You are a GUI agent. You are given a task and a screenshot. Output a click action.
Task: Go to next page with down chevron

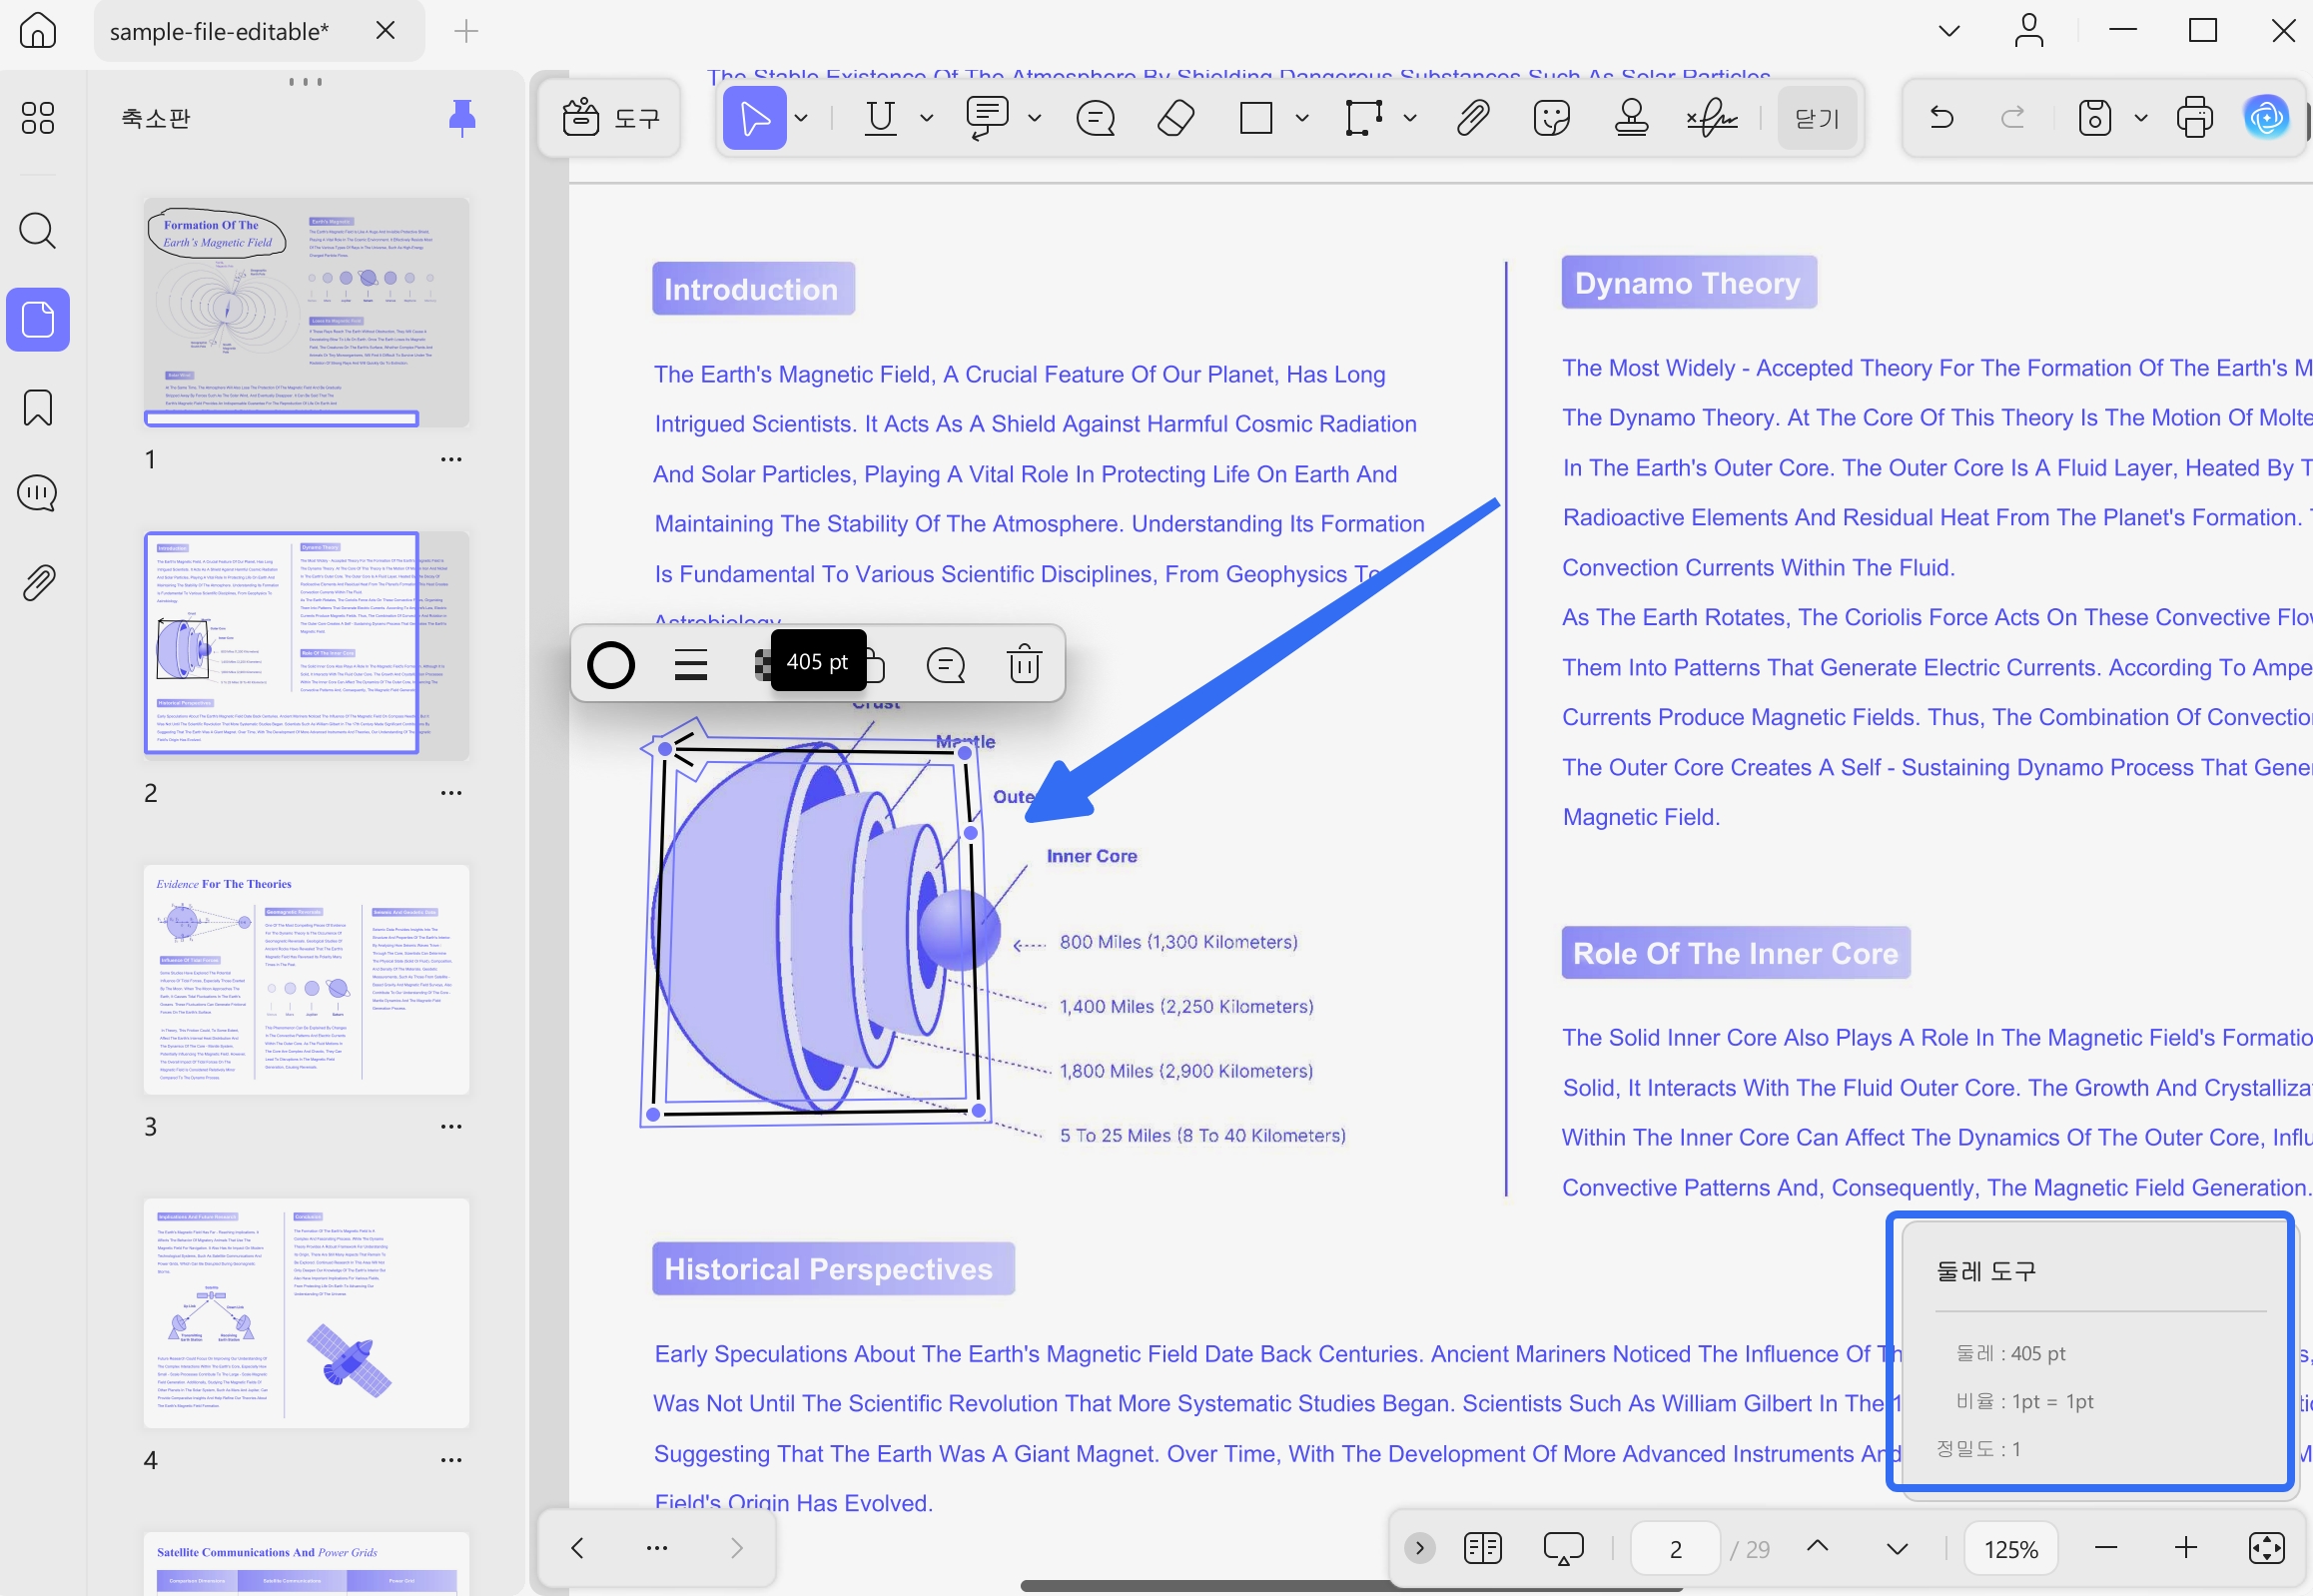1898,1550
